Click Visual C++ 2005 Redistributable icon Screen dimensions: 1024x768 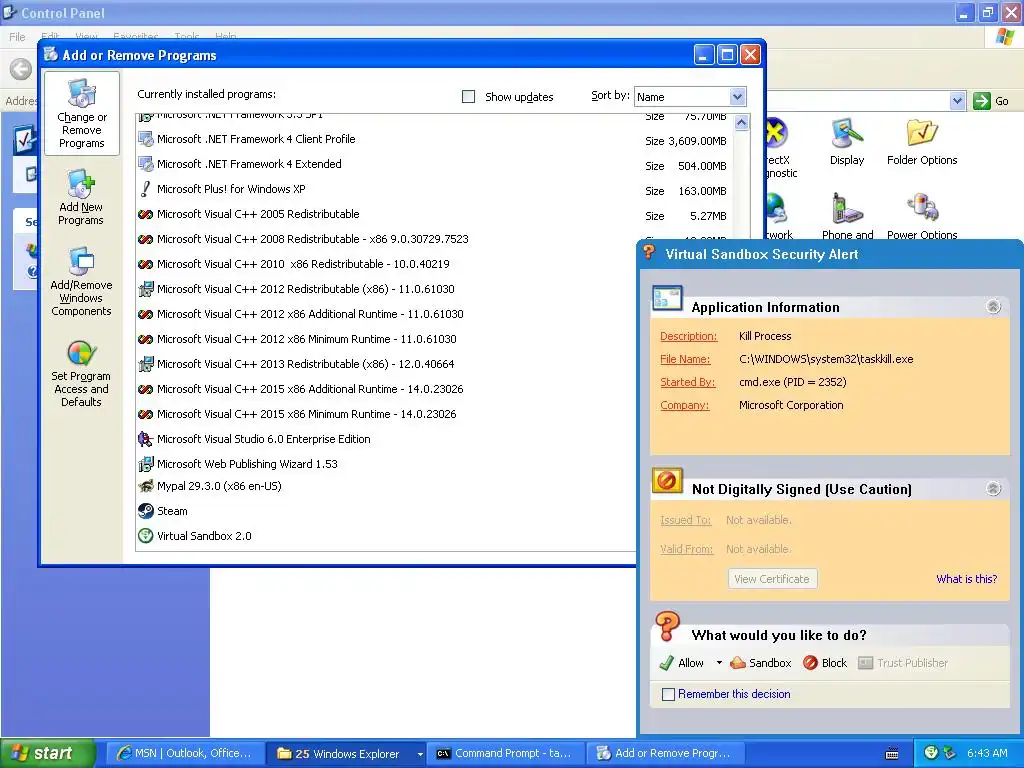coord(146,214)
